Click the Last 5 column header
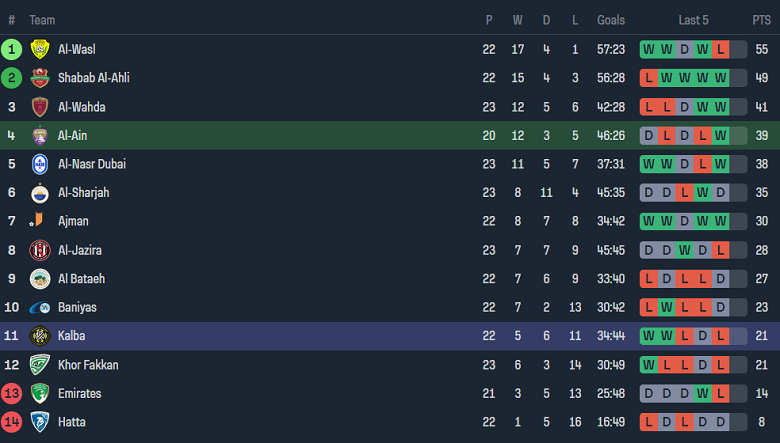The height and width of the screenshot is (443, 780). coord(694,20)
